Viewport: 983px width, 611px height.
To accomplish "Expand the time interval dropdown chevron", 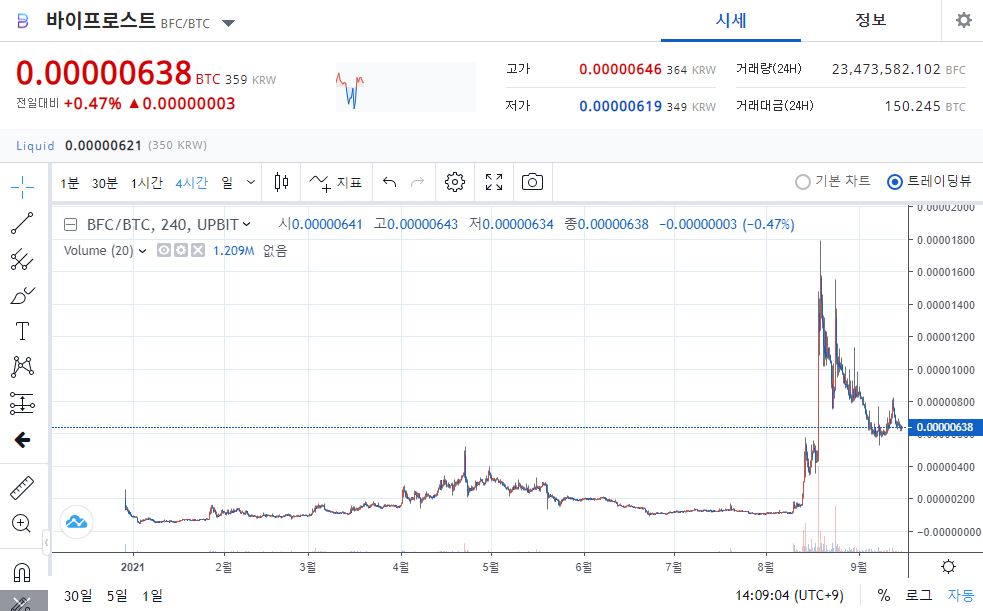I will point(251,182).
